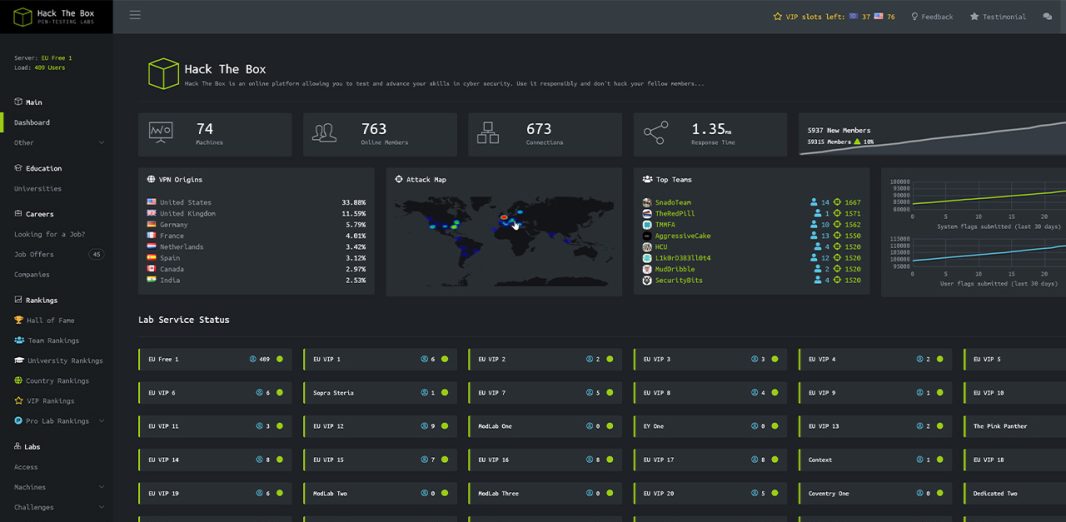This screenshot has width=1066, height=522.
Task: Open the Testimonial link
Action: (x=998, y=16)
